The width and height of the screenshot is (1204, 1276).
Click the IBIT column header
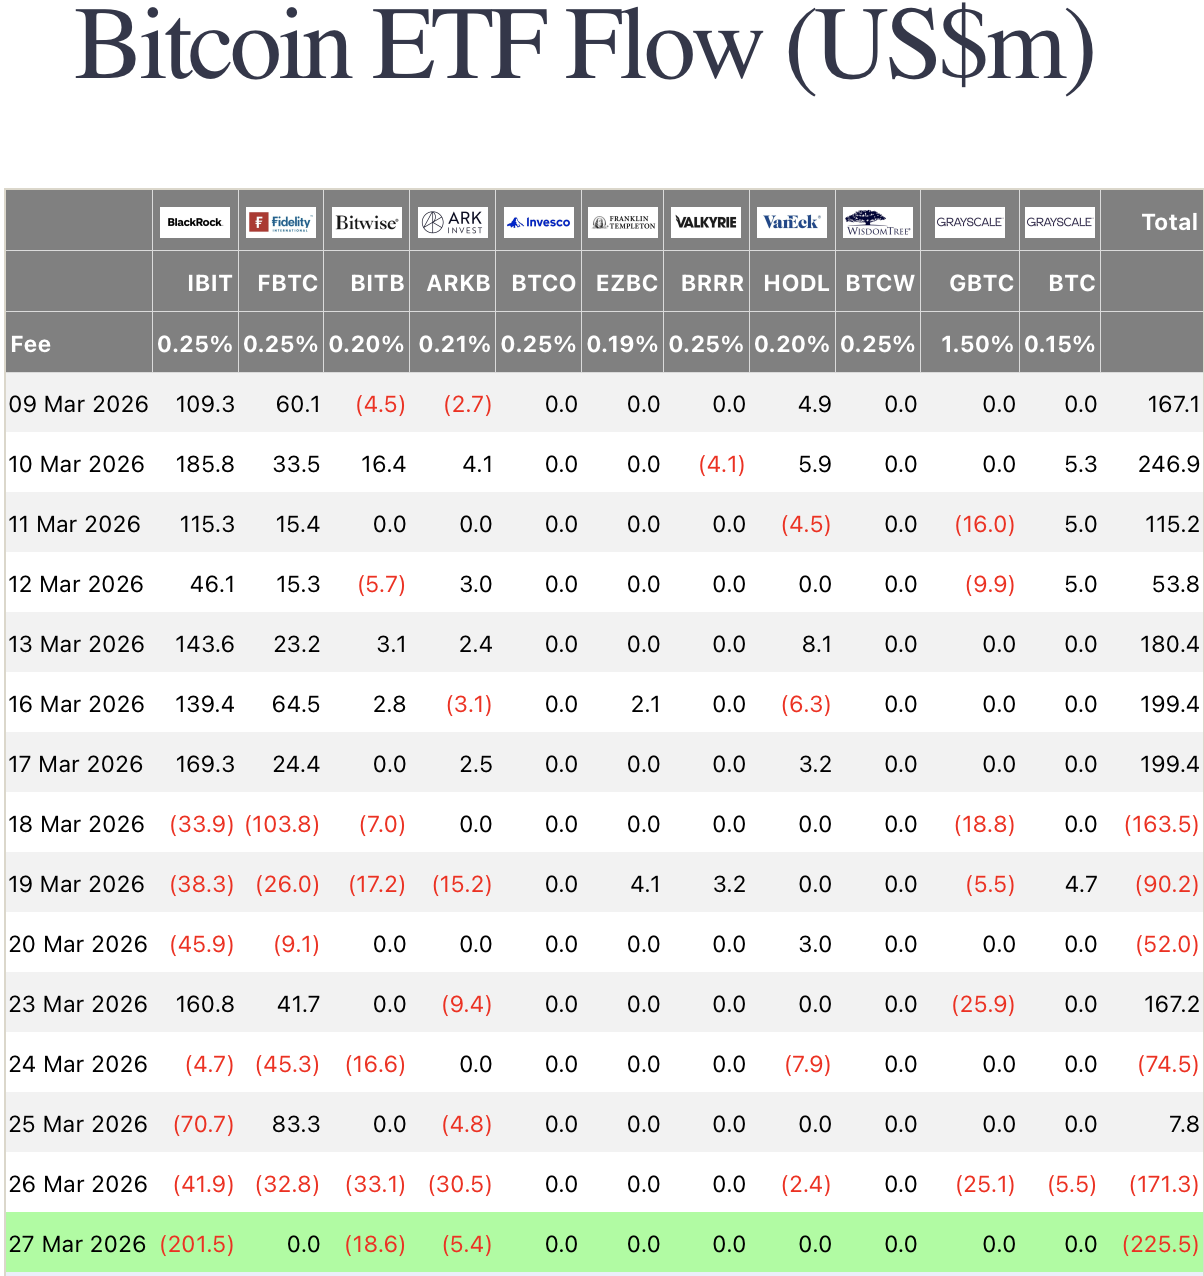click(x=209, y=283)
